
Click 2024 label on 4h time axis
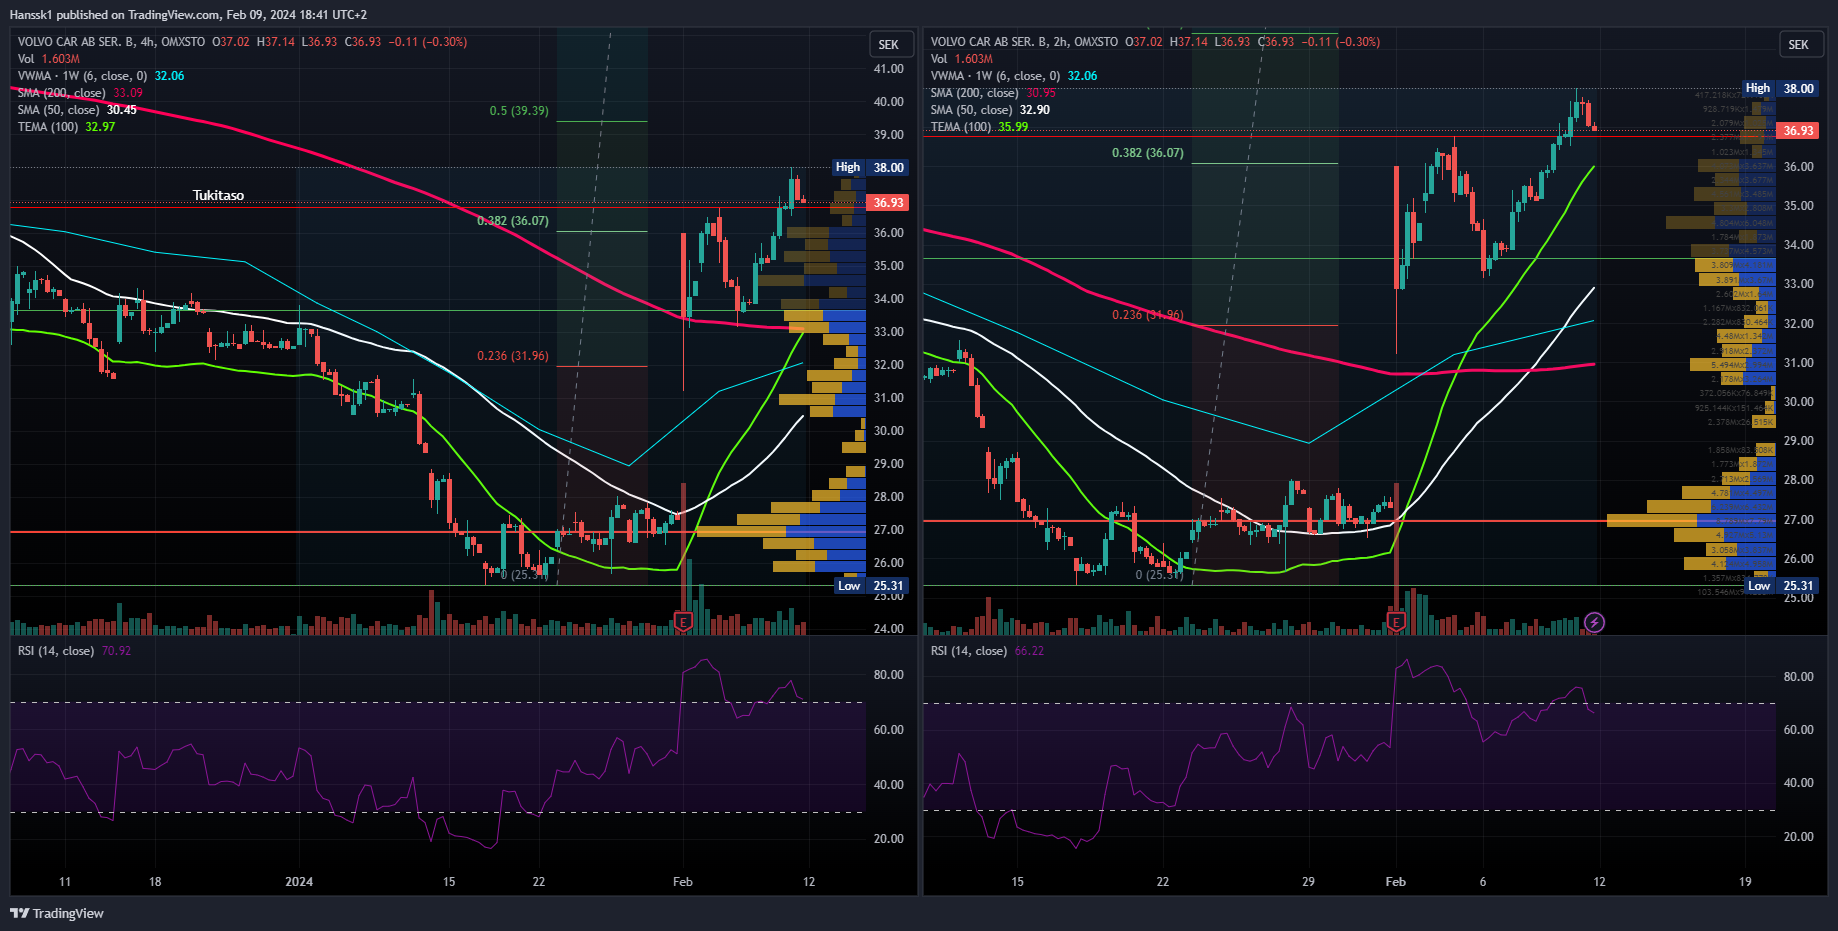pos(299,882)
